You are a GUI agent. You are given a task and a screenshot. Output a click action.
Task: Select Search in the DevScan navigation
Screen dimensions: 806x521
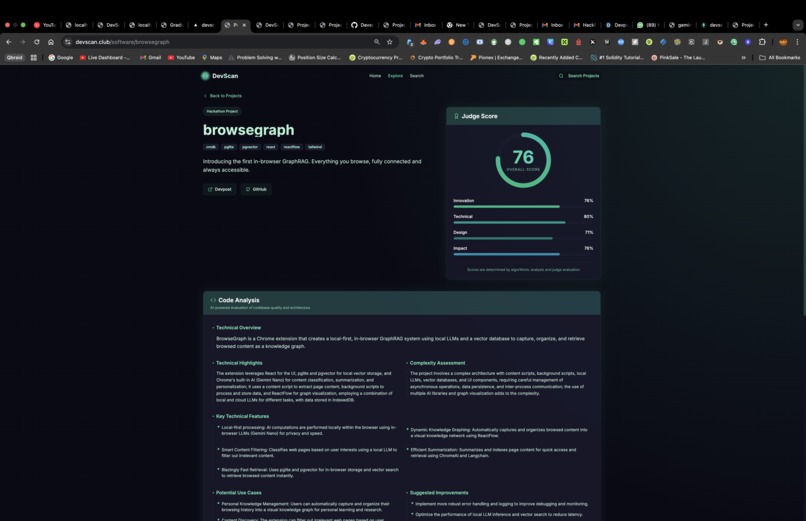pyautogui.click(x=417, y=76)
